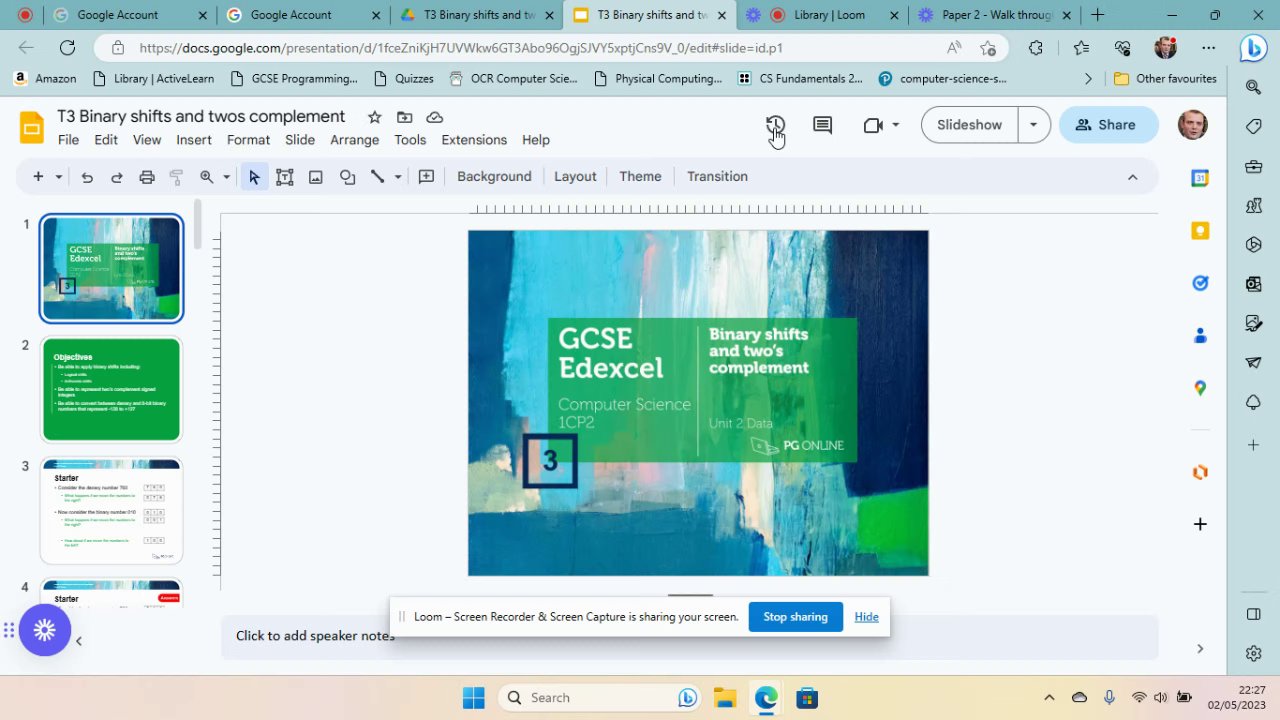Expand the zoom level dropdown arrow
This screenshot has height=720, width=1280.
(226, 177)
